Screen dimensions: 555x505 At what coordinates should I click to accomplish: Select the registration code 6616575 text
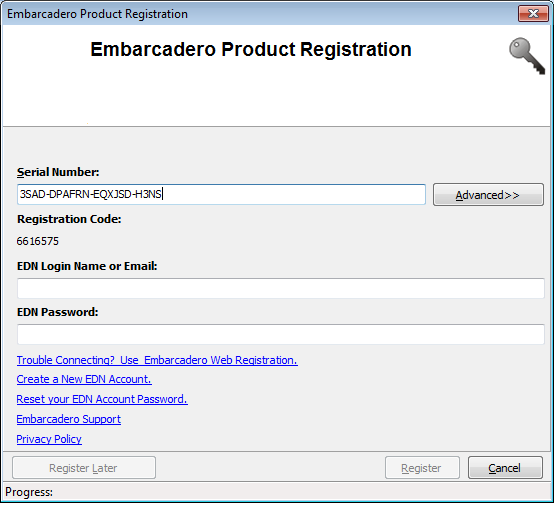[x=38, y=241]
